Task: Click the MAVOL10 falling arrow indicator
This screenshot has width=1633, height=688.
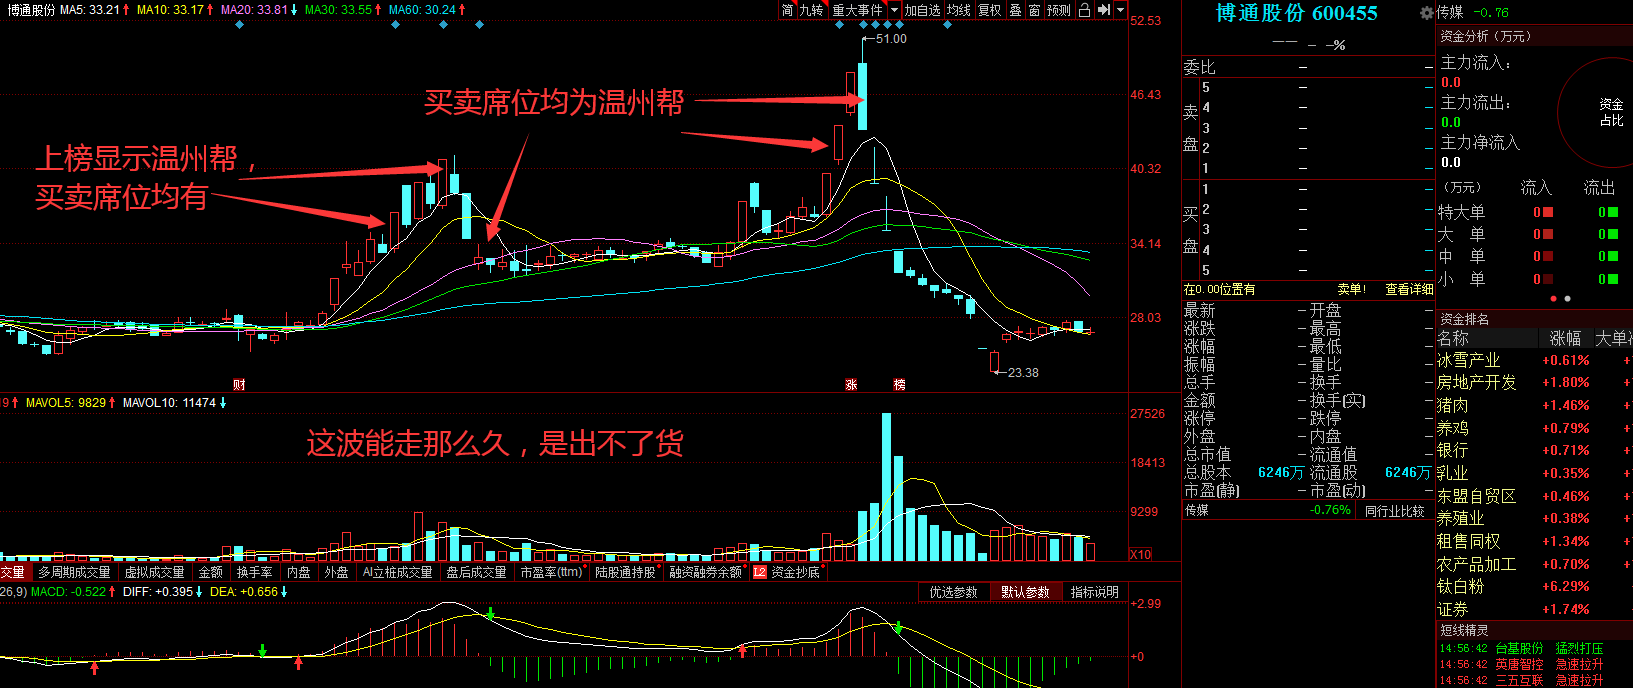Action: (223, 403)
